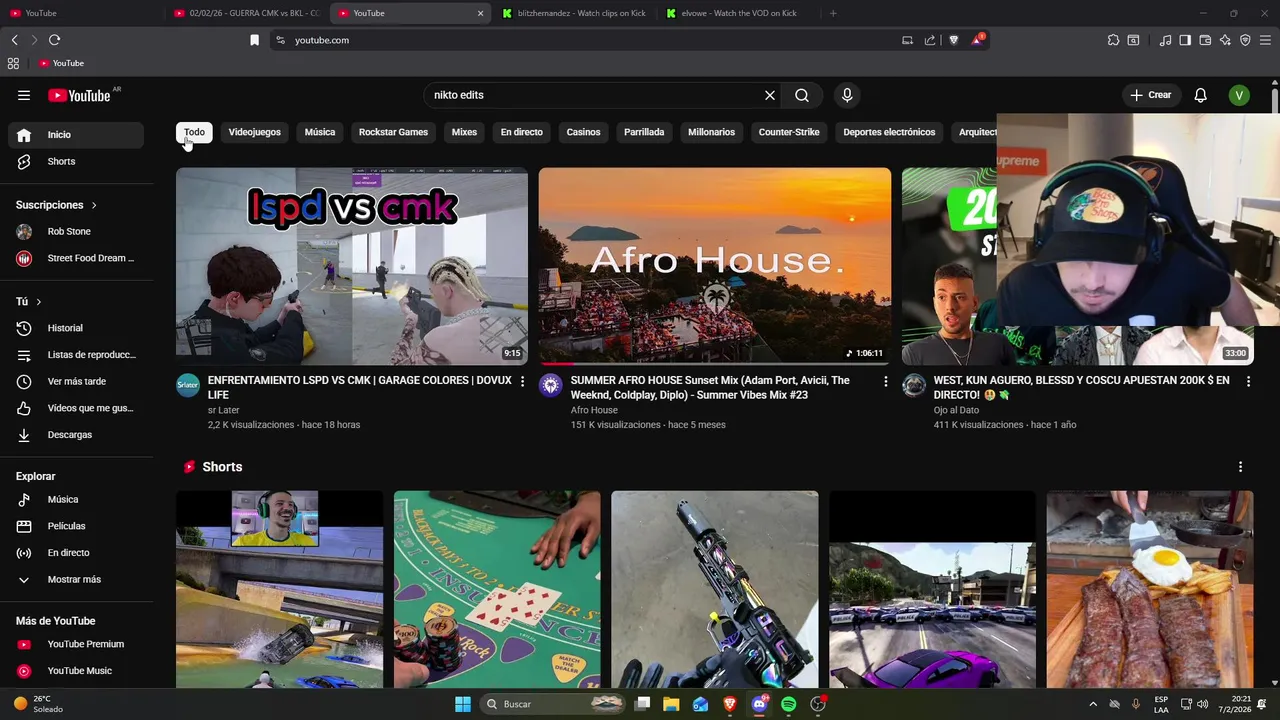Expand the Tú section chevron
The image size is (1280, 720).
click(38, 301)
